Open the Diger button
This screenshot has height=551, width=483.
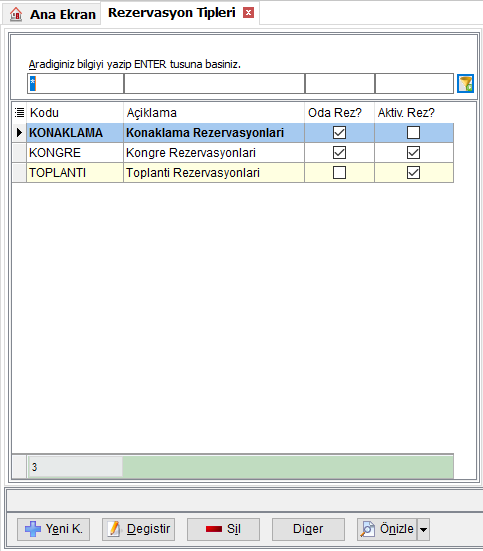point(308,529)
